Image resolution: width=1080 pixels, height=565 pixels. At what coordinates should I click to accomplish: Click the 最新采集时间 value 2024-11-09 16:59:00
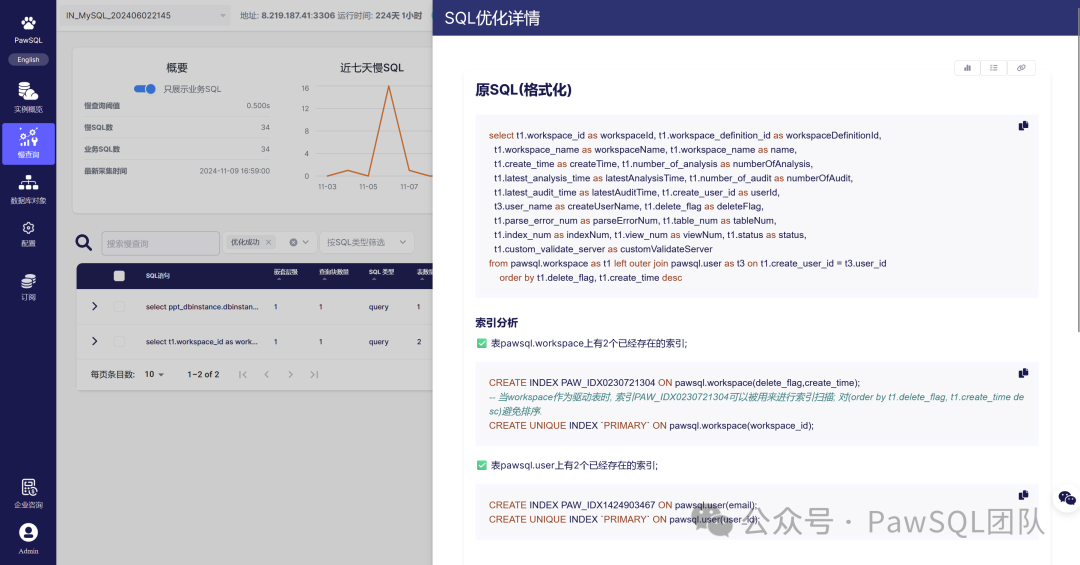point(235,171)
